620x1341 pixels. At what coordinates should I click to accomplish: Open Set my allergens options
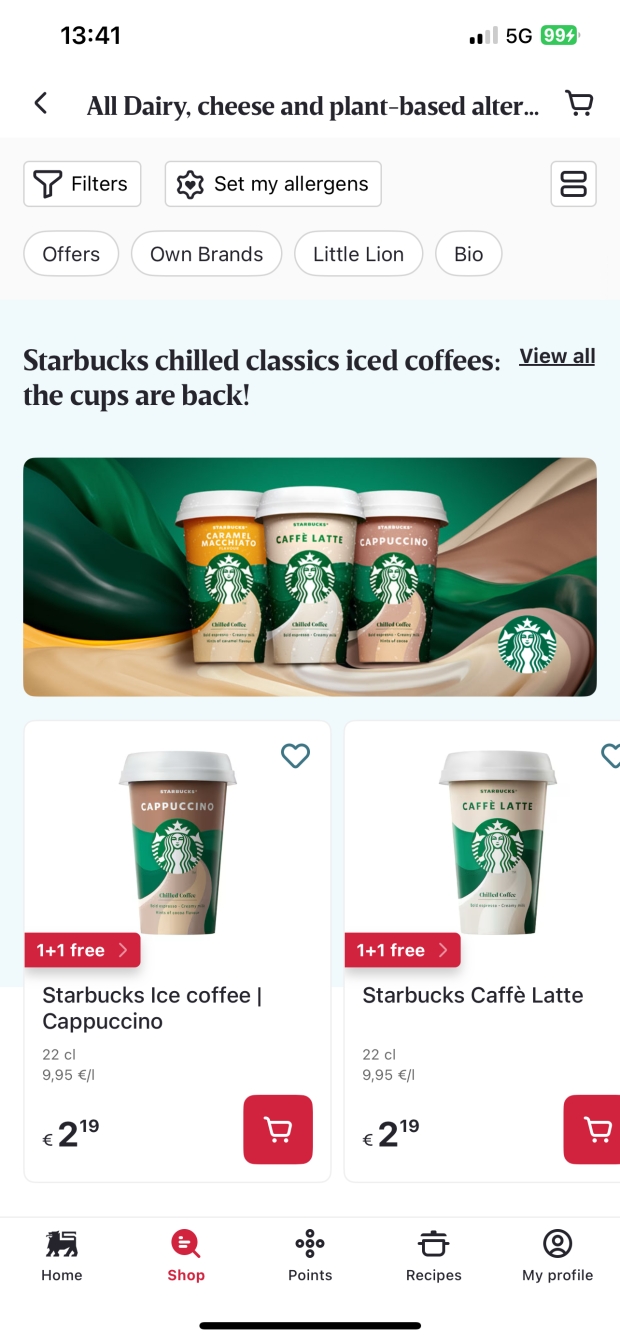[273, 184]
